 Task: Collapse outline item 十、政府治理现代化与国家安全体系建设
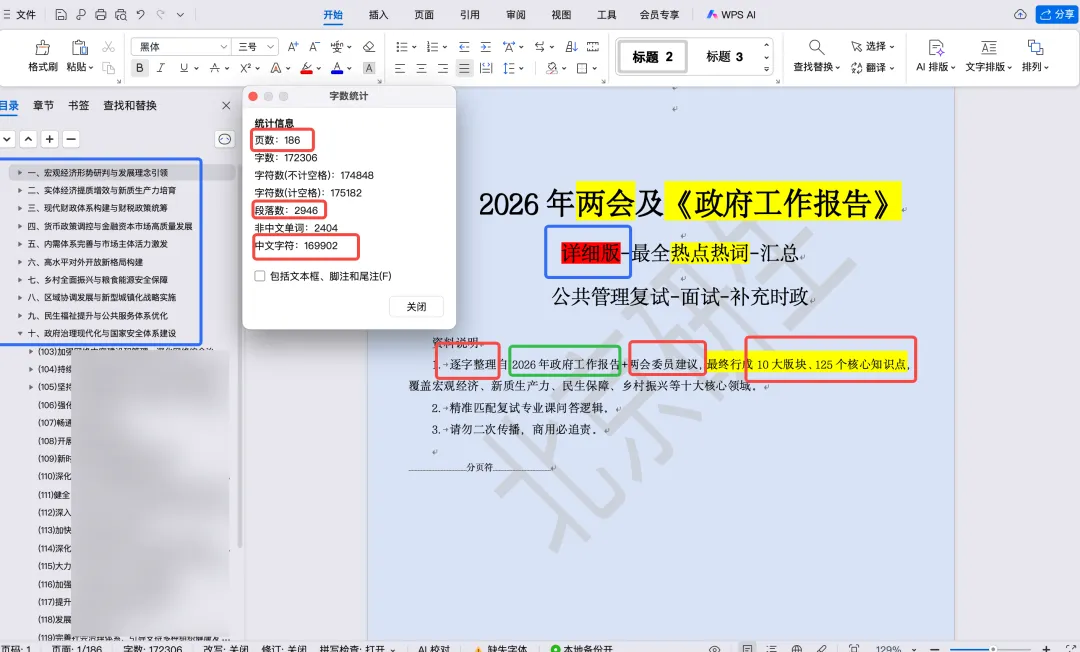click(20, 333)
